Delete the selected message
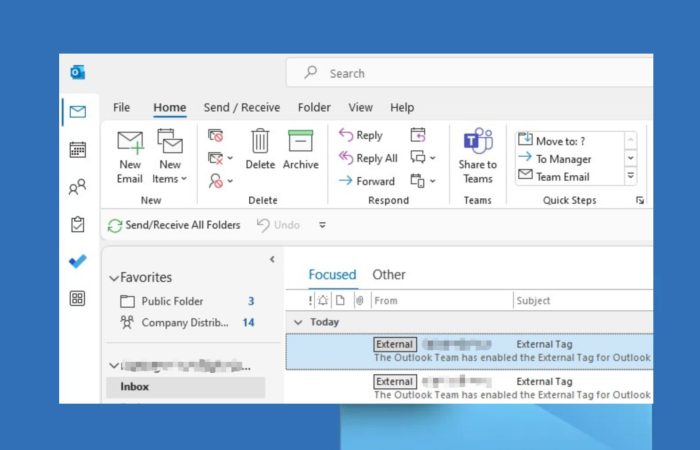The image size is (700, 450). tap(260, 149)
